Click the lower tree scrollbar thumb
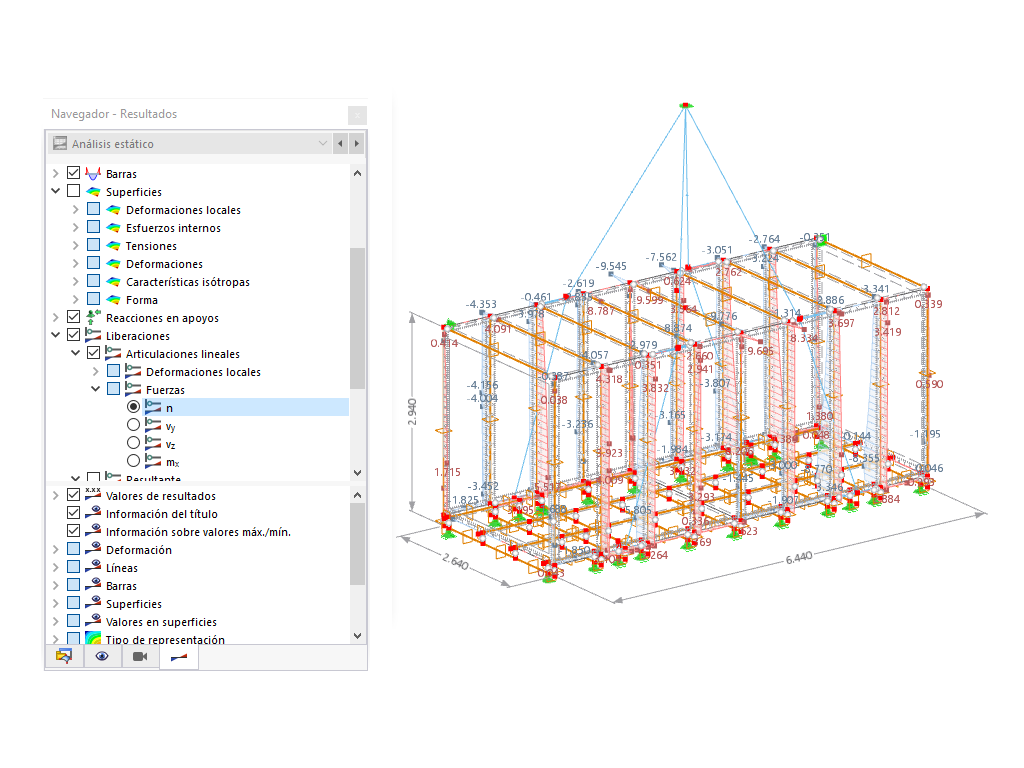1024x768 pixels. (357, 543)
